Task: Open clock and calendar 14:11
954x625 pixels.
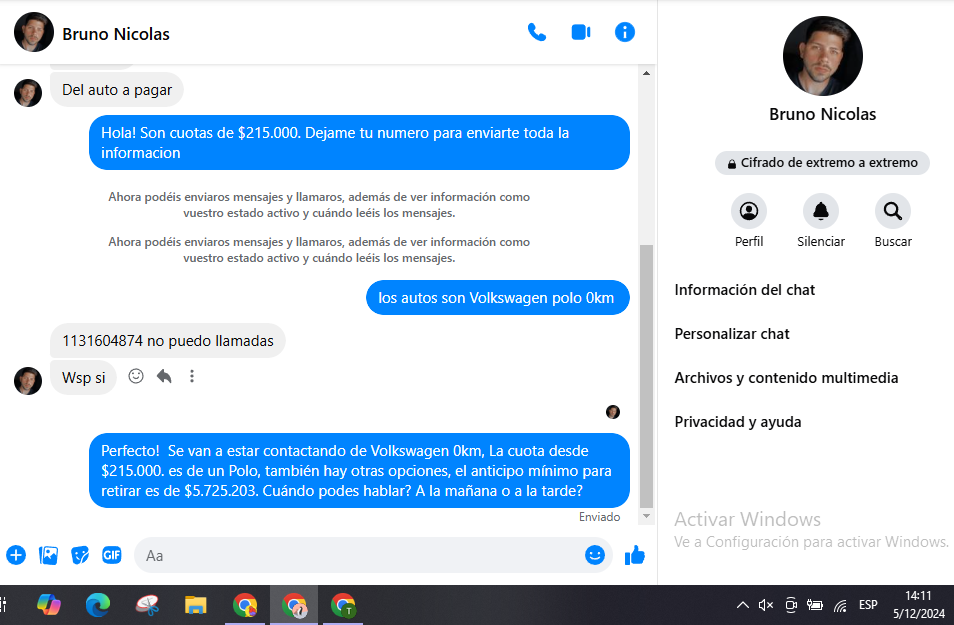Action: [919, 605]
